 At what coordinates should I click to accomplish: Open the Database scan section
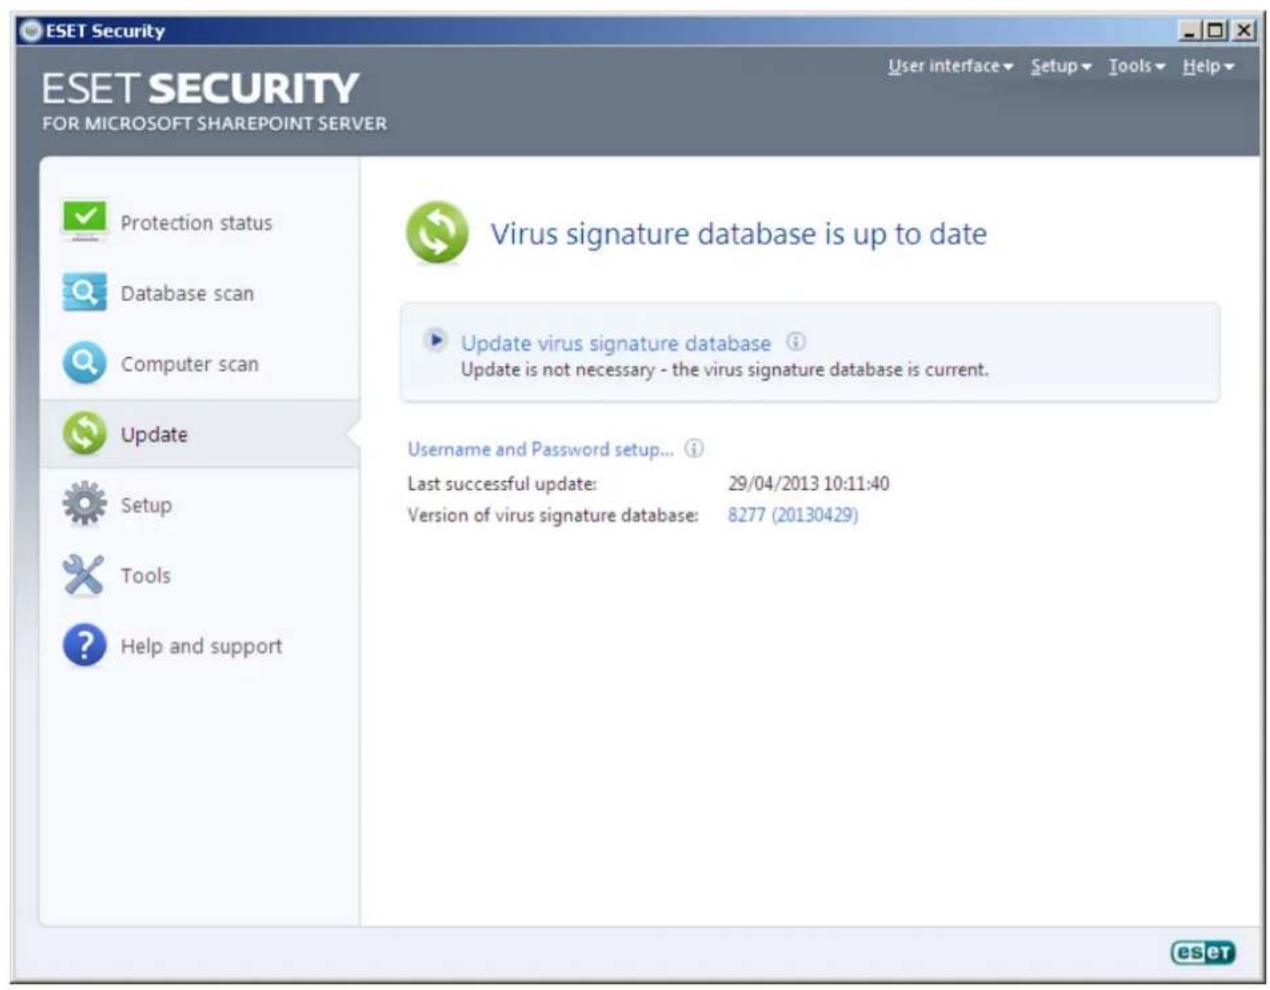click(187, 293)
